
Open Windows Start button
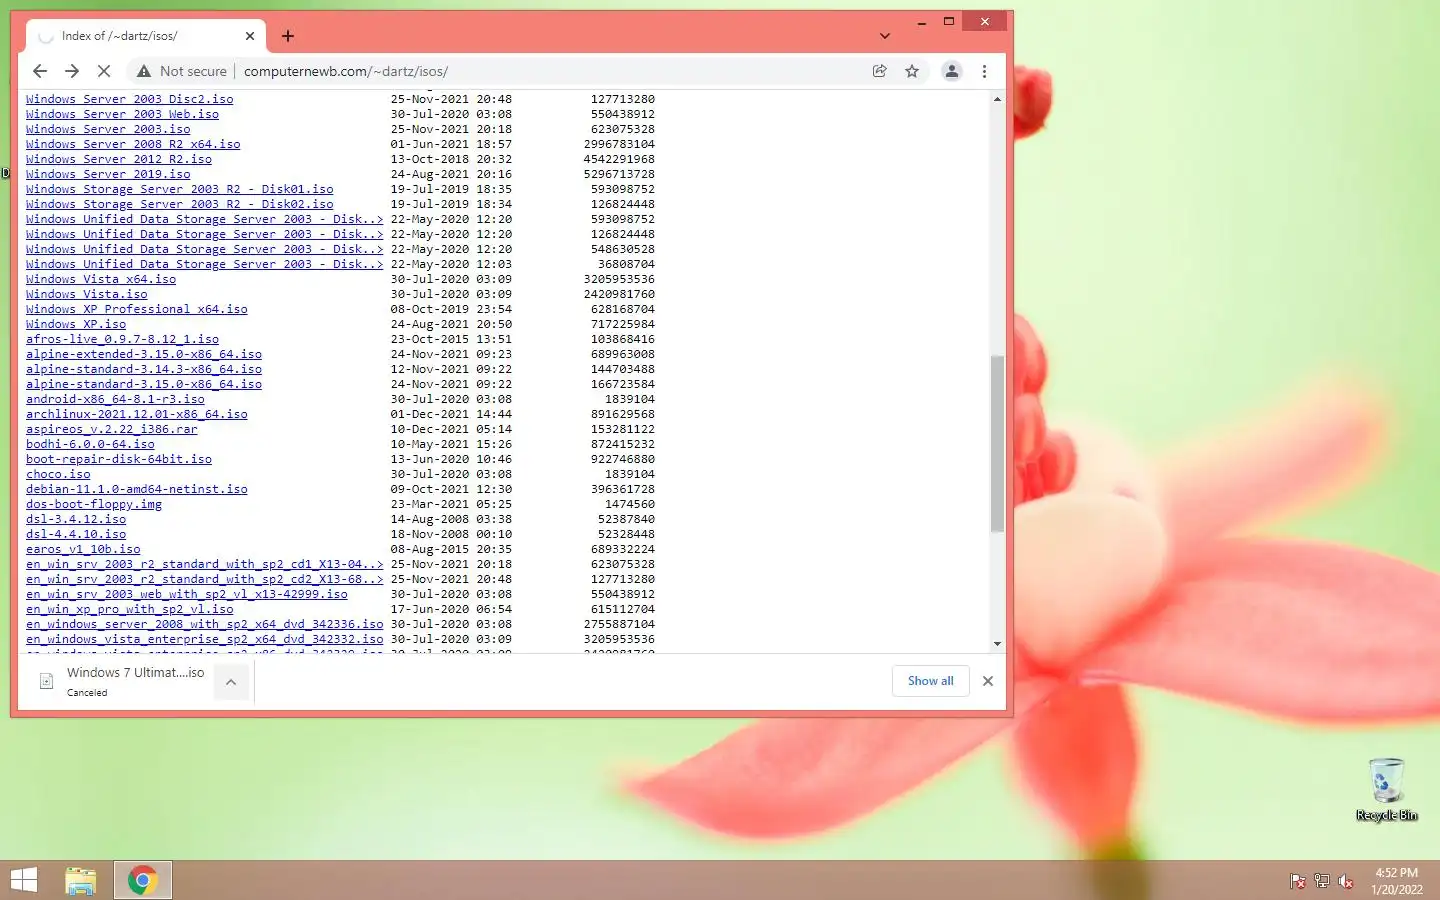pyautogui.click(x=23, y=880)
